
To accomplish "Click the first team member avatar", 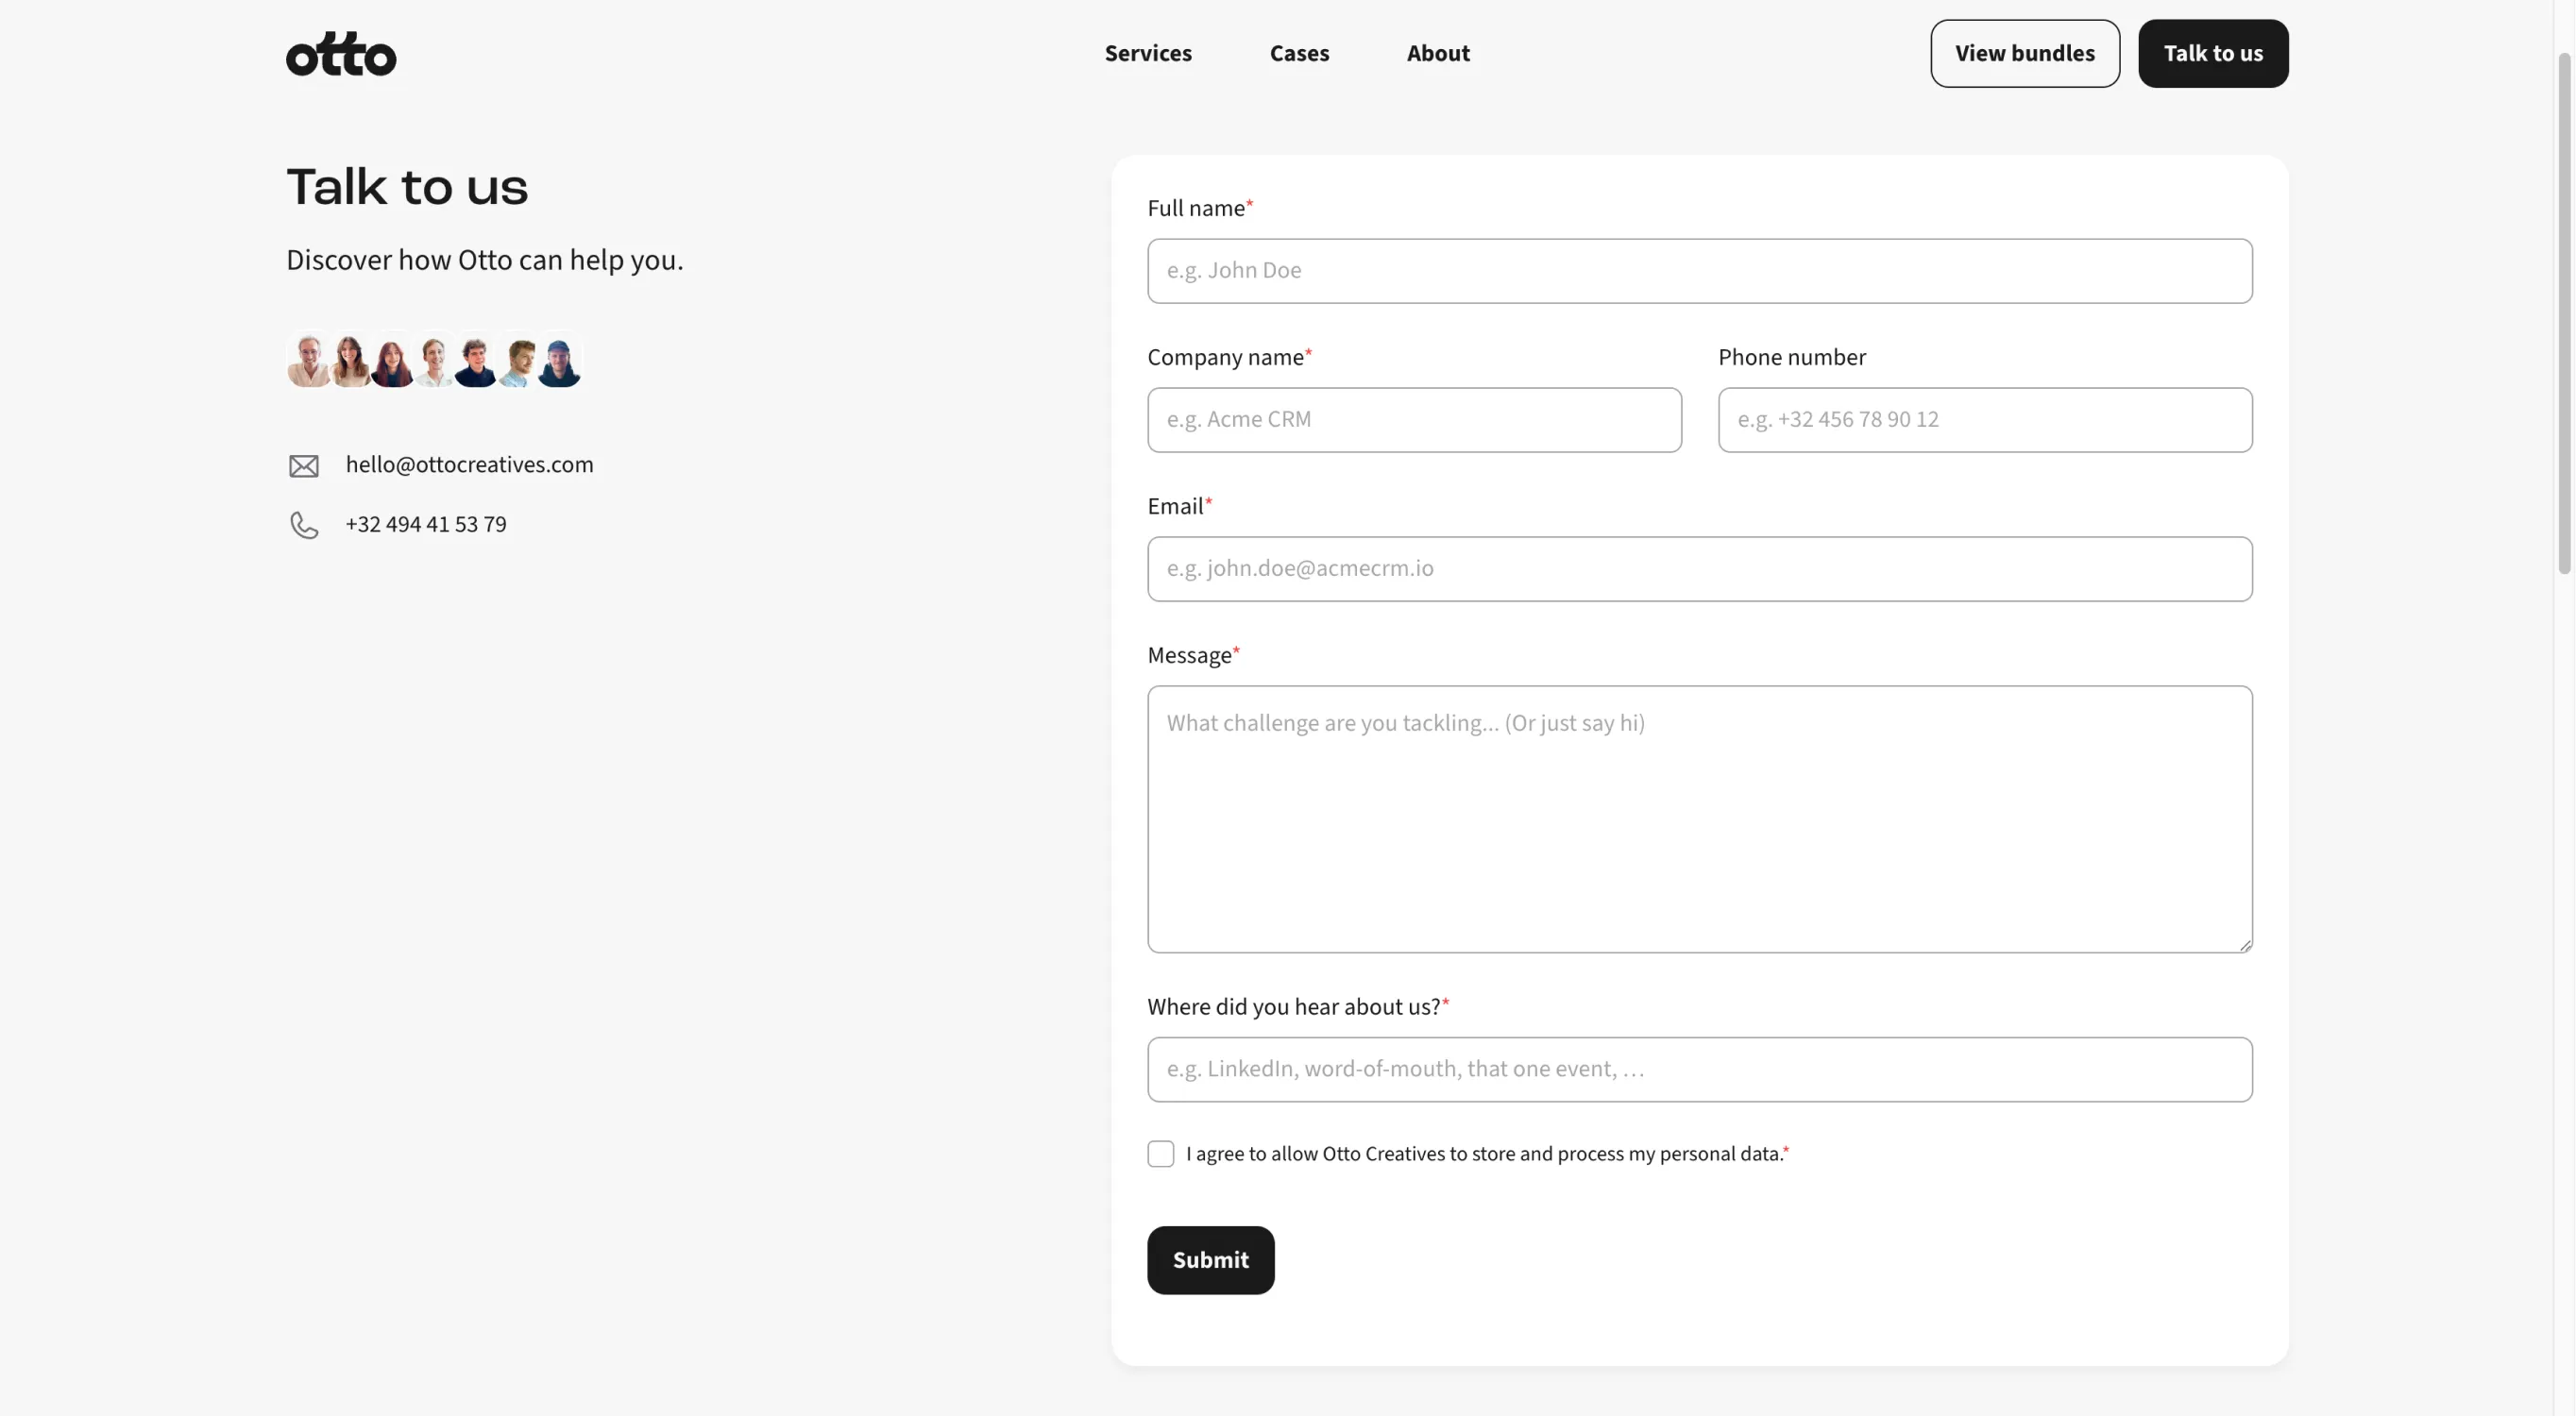I will point(309,361).
